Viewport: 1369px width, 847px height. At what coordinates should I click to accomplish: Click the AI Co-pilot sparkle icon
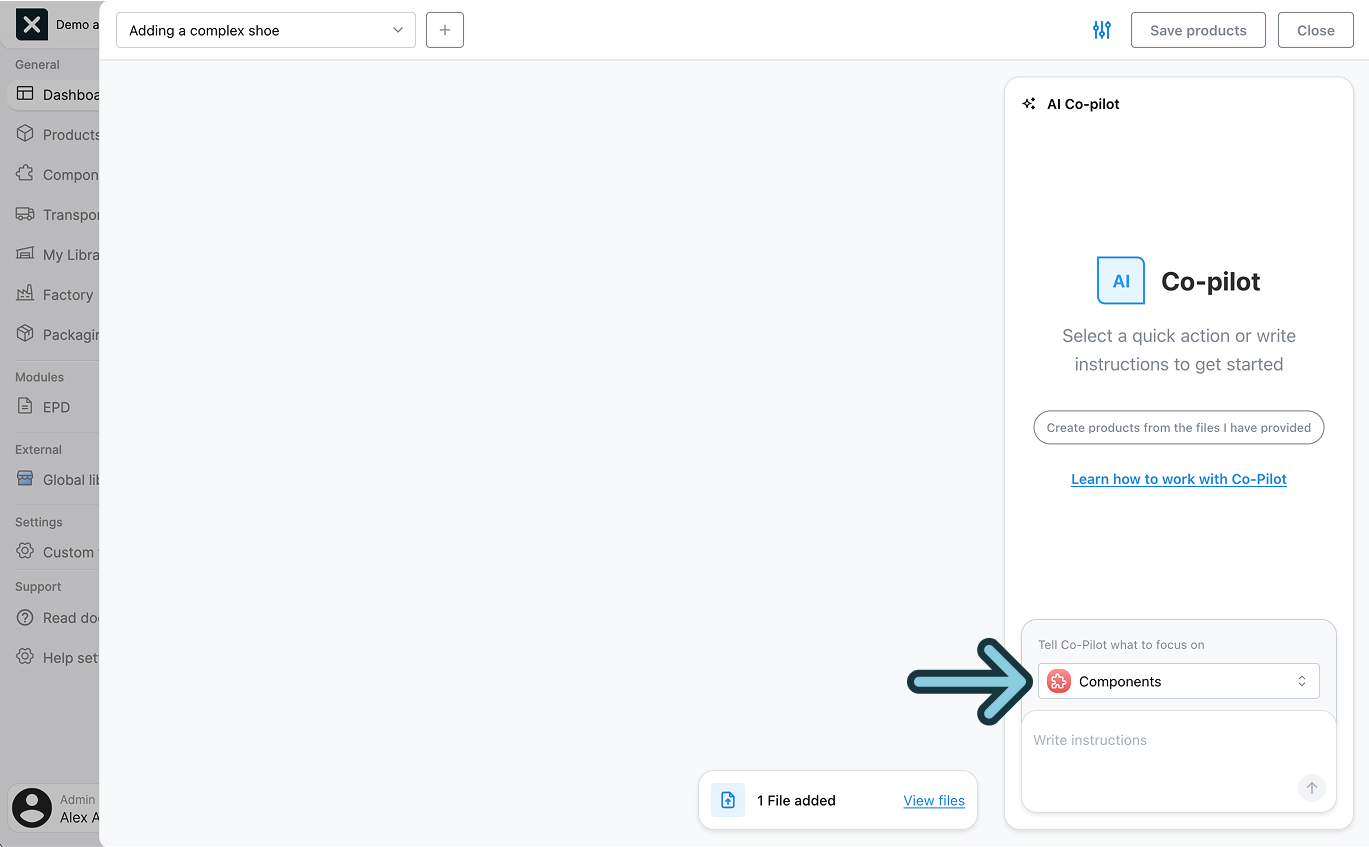tap(1028, 103)
